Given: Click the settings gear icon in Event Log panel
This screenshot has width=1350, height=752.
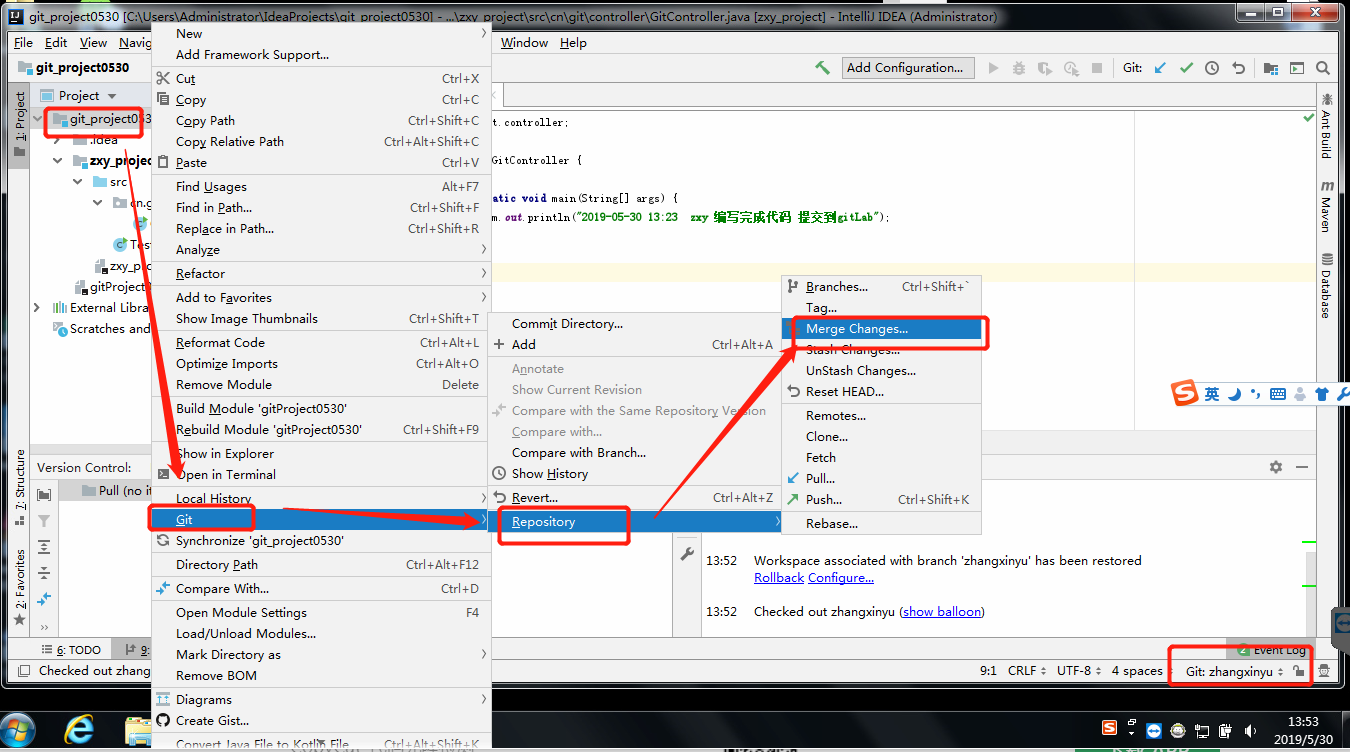Looking at the screenshot, I should 1275,467.
